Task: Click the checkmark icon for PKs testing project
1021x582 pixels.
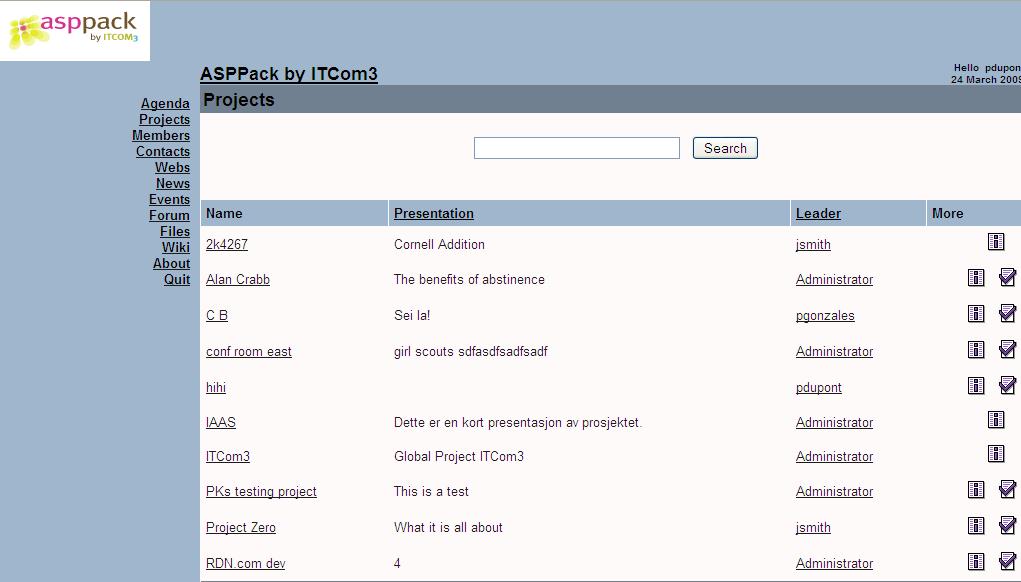Action: pyautogui.click(x=1007, y=489)
